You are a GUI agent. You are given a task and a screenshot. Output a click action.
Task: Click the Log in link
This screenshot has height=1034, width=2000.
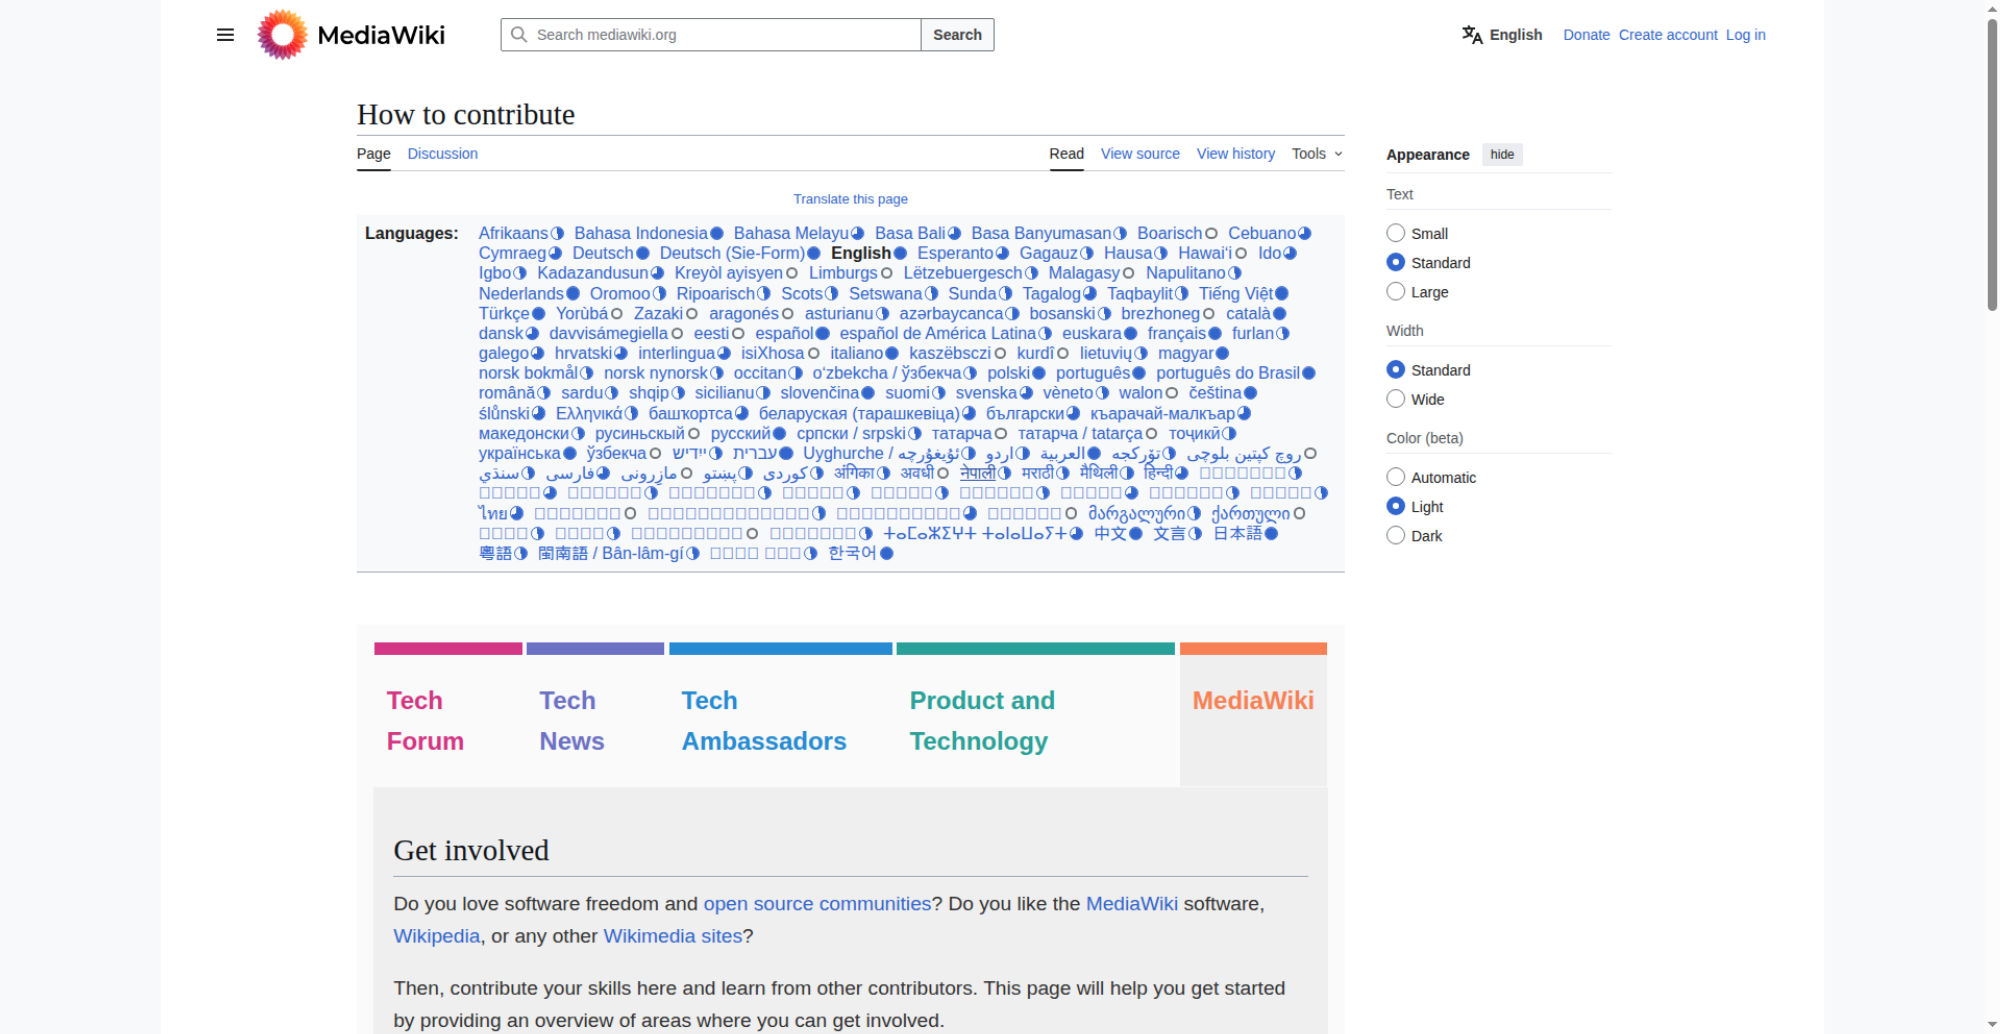pyautogui.click(x=1746, y=35)
